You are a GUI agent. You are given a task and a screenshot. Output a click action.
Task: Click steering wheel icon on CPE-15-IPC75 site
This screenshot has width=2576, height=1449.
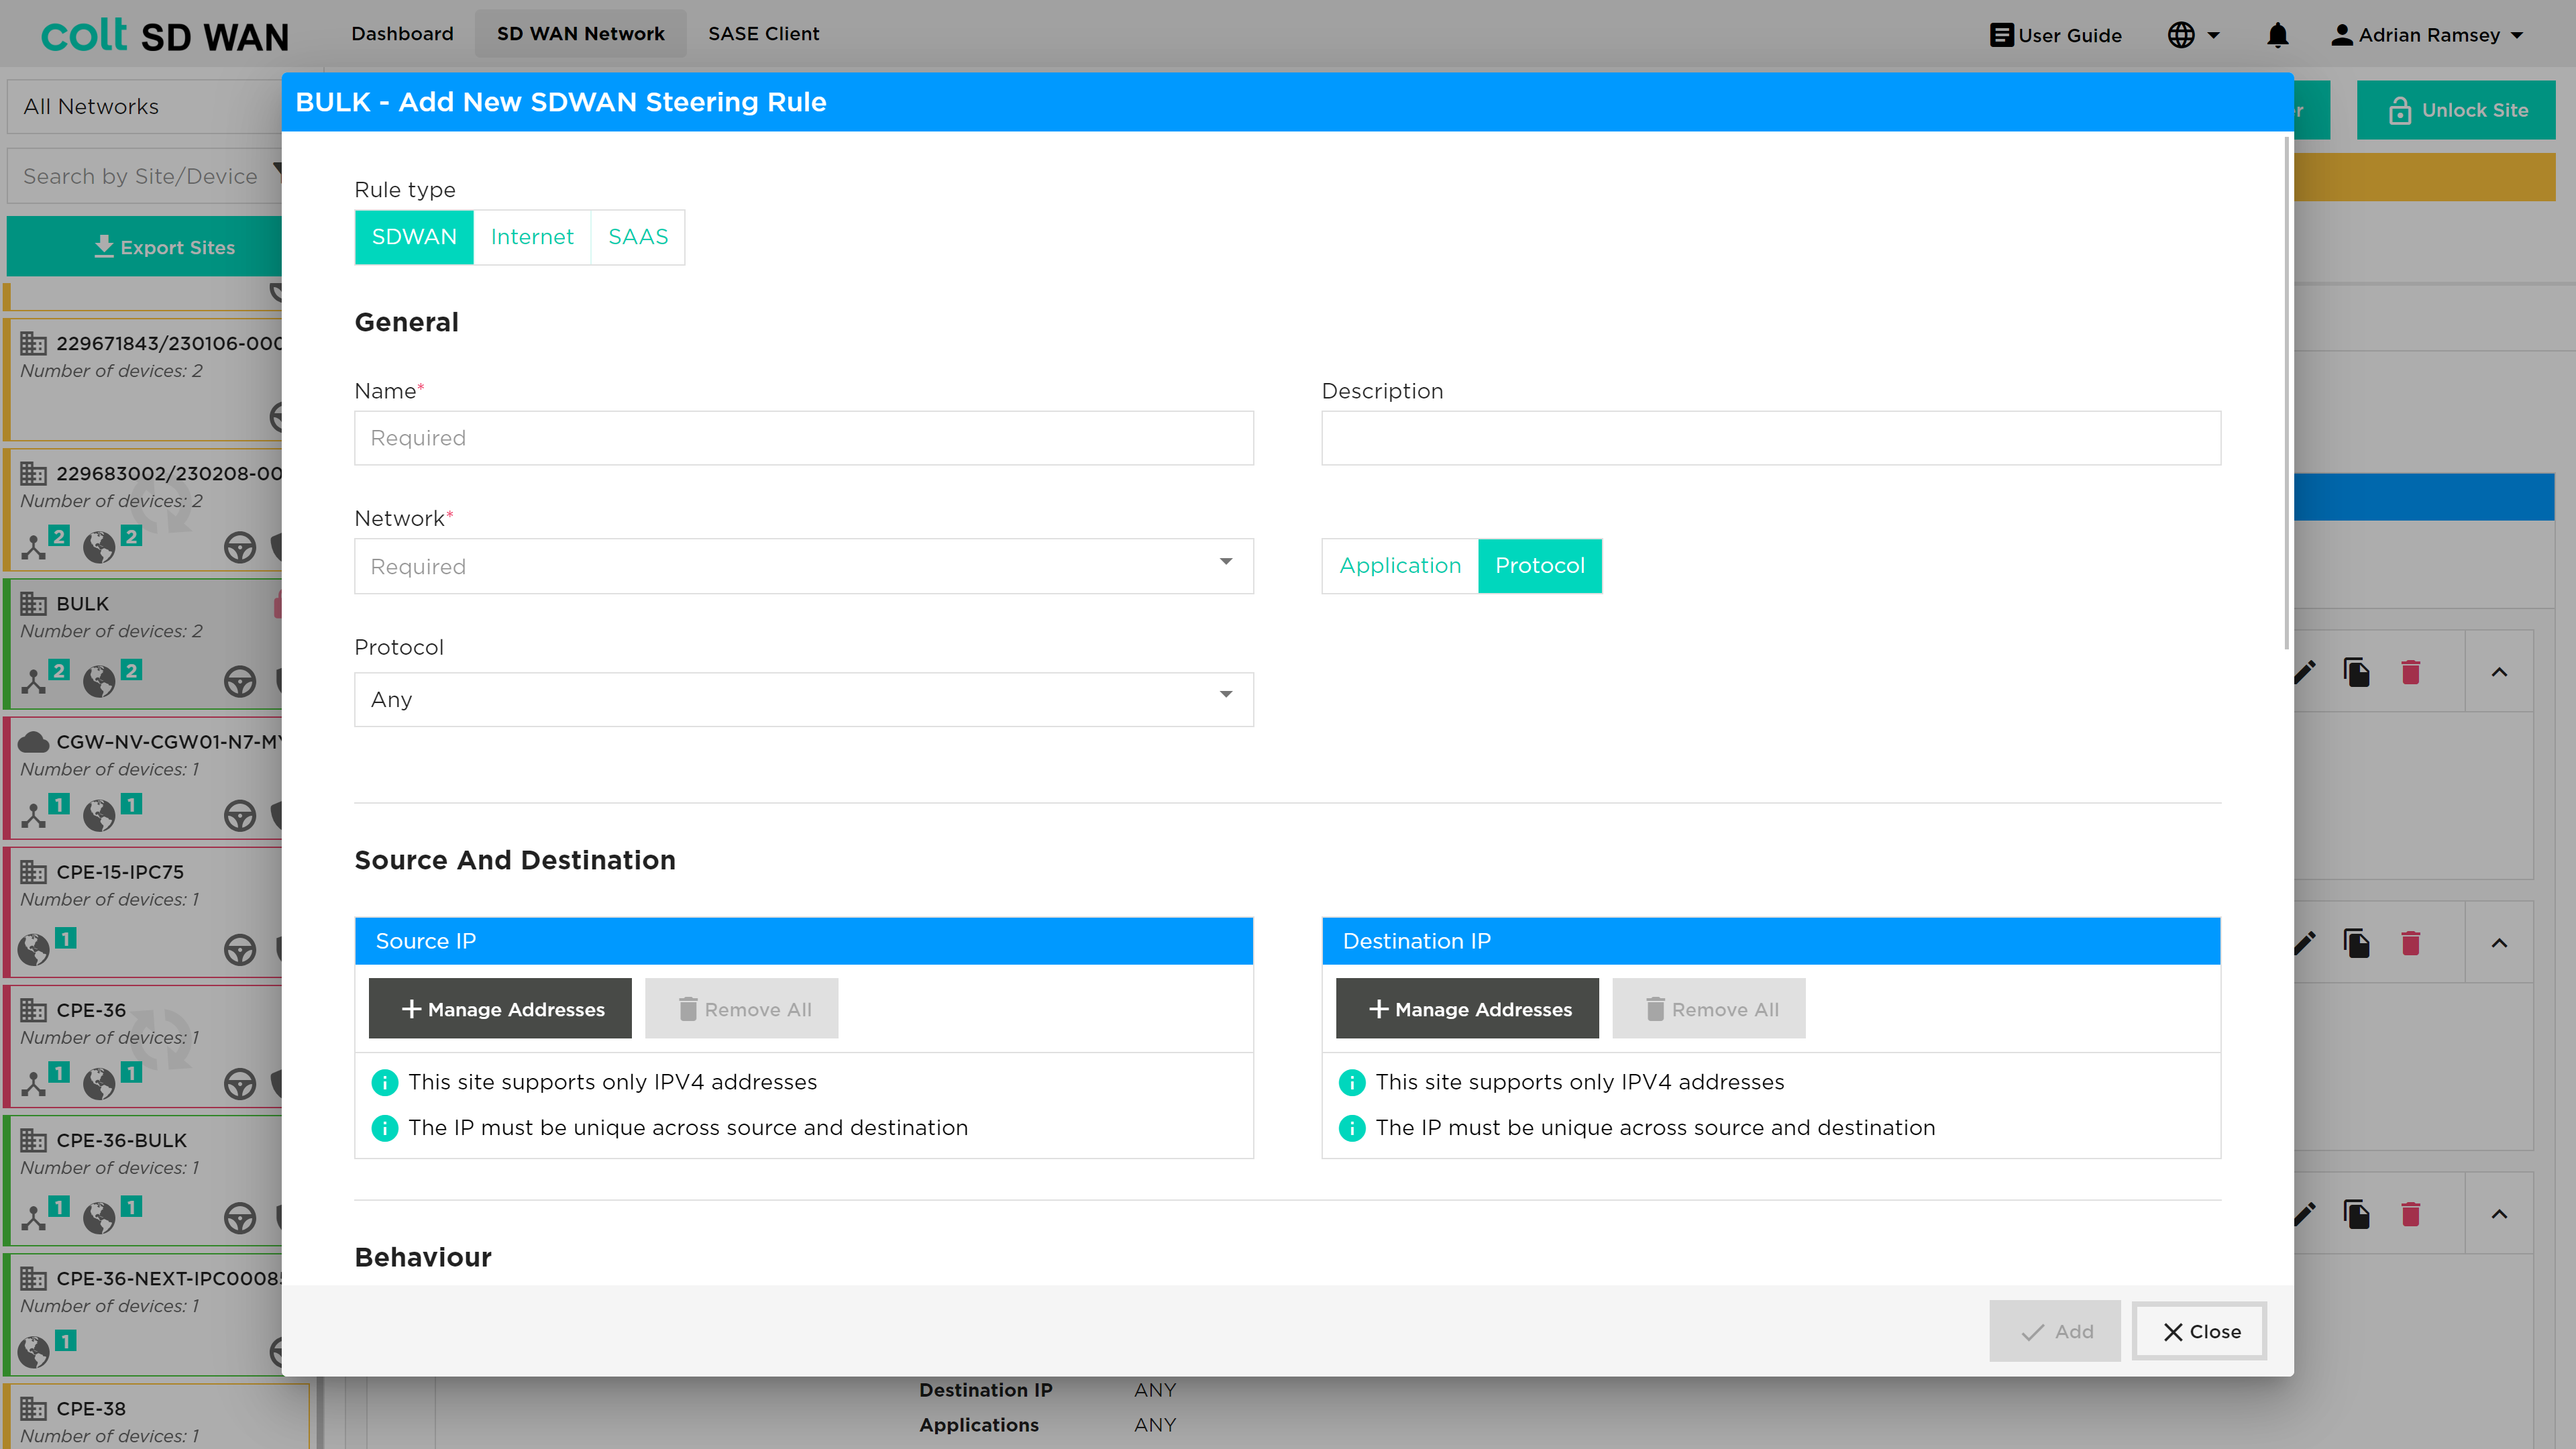(x=240, y=950)
